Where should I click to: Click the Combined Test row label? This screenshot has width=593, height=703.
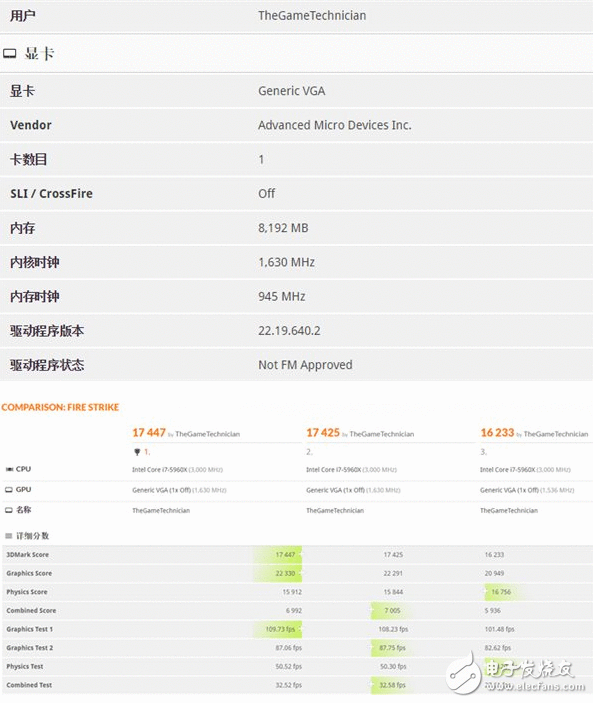pos(29,685)
